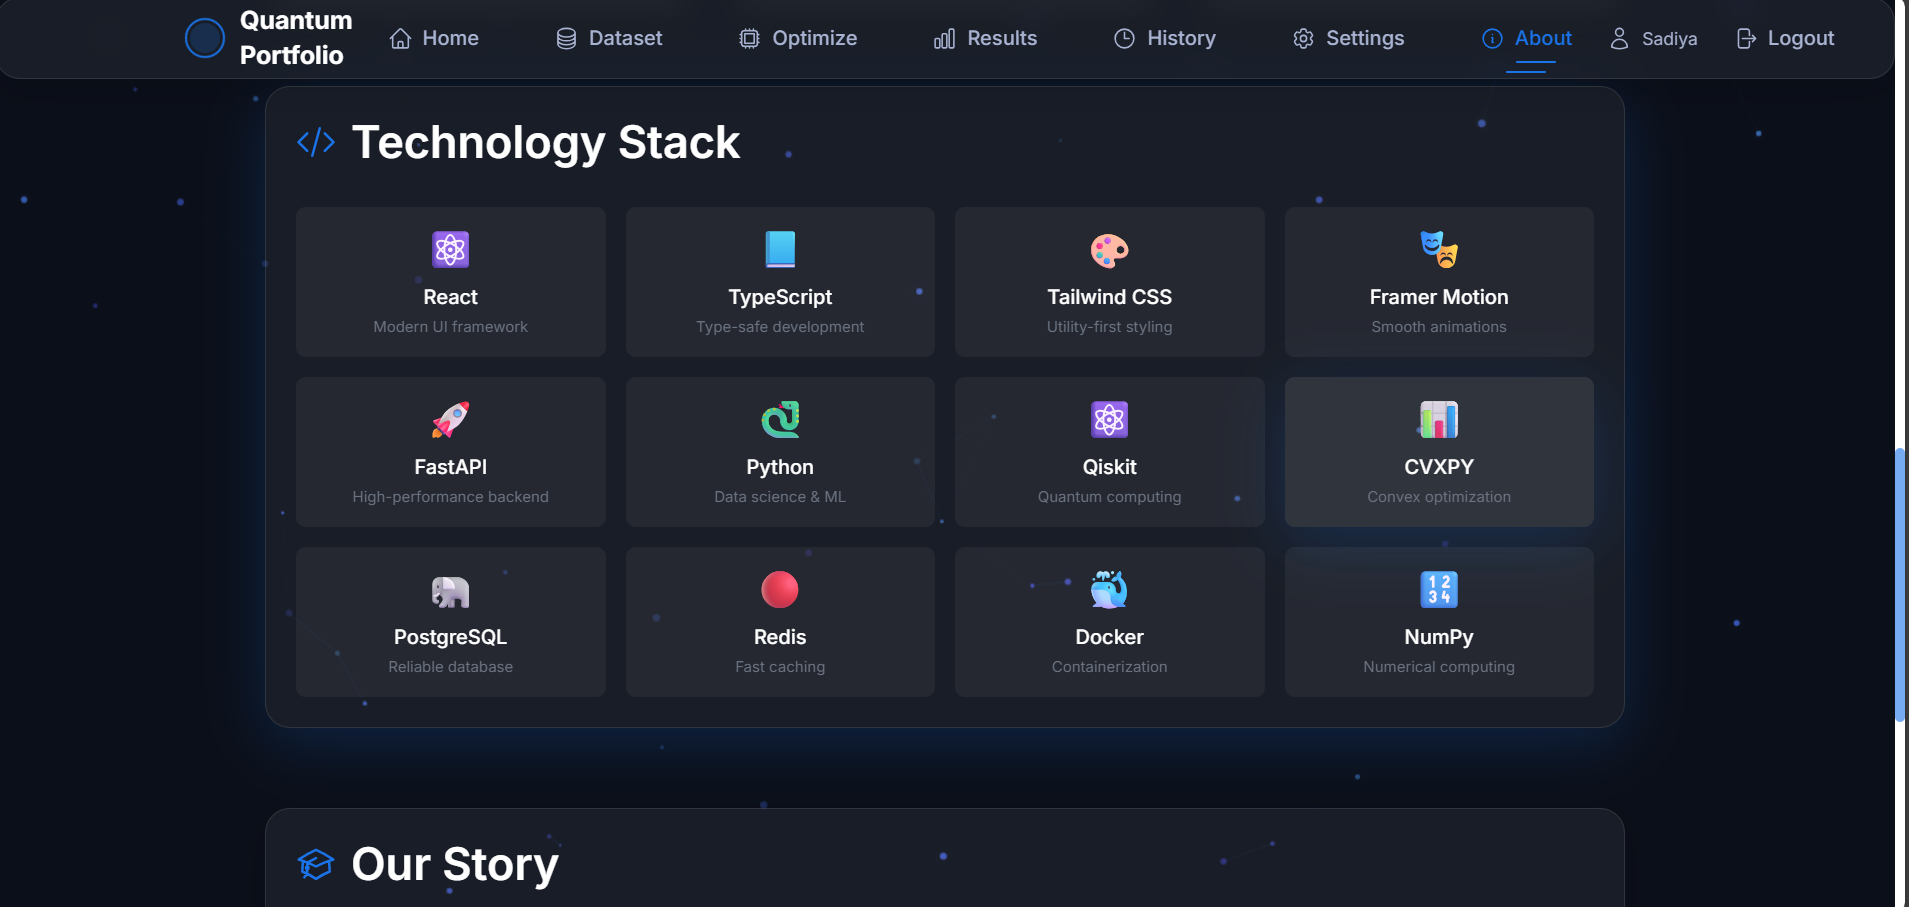Screen dimensions: 1909x907
Task: Select the CVXPY card title
Action: 1439,467
